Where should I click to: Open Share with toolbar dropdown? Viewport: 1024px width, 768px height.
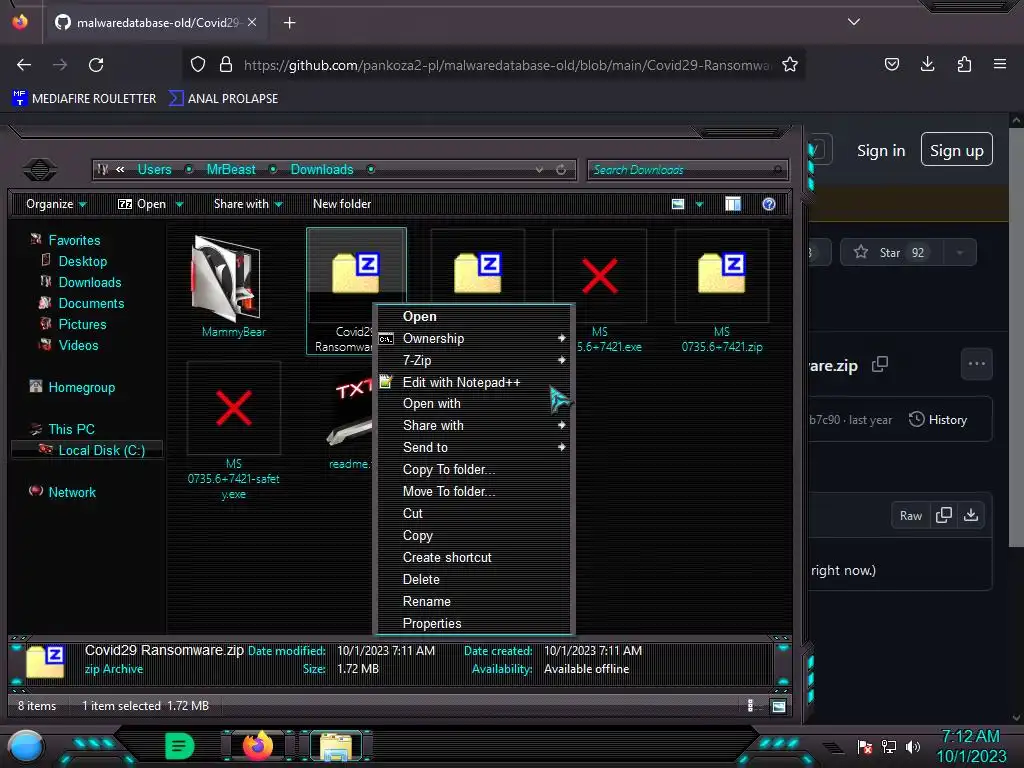pos(248,204)
